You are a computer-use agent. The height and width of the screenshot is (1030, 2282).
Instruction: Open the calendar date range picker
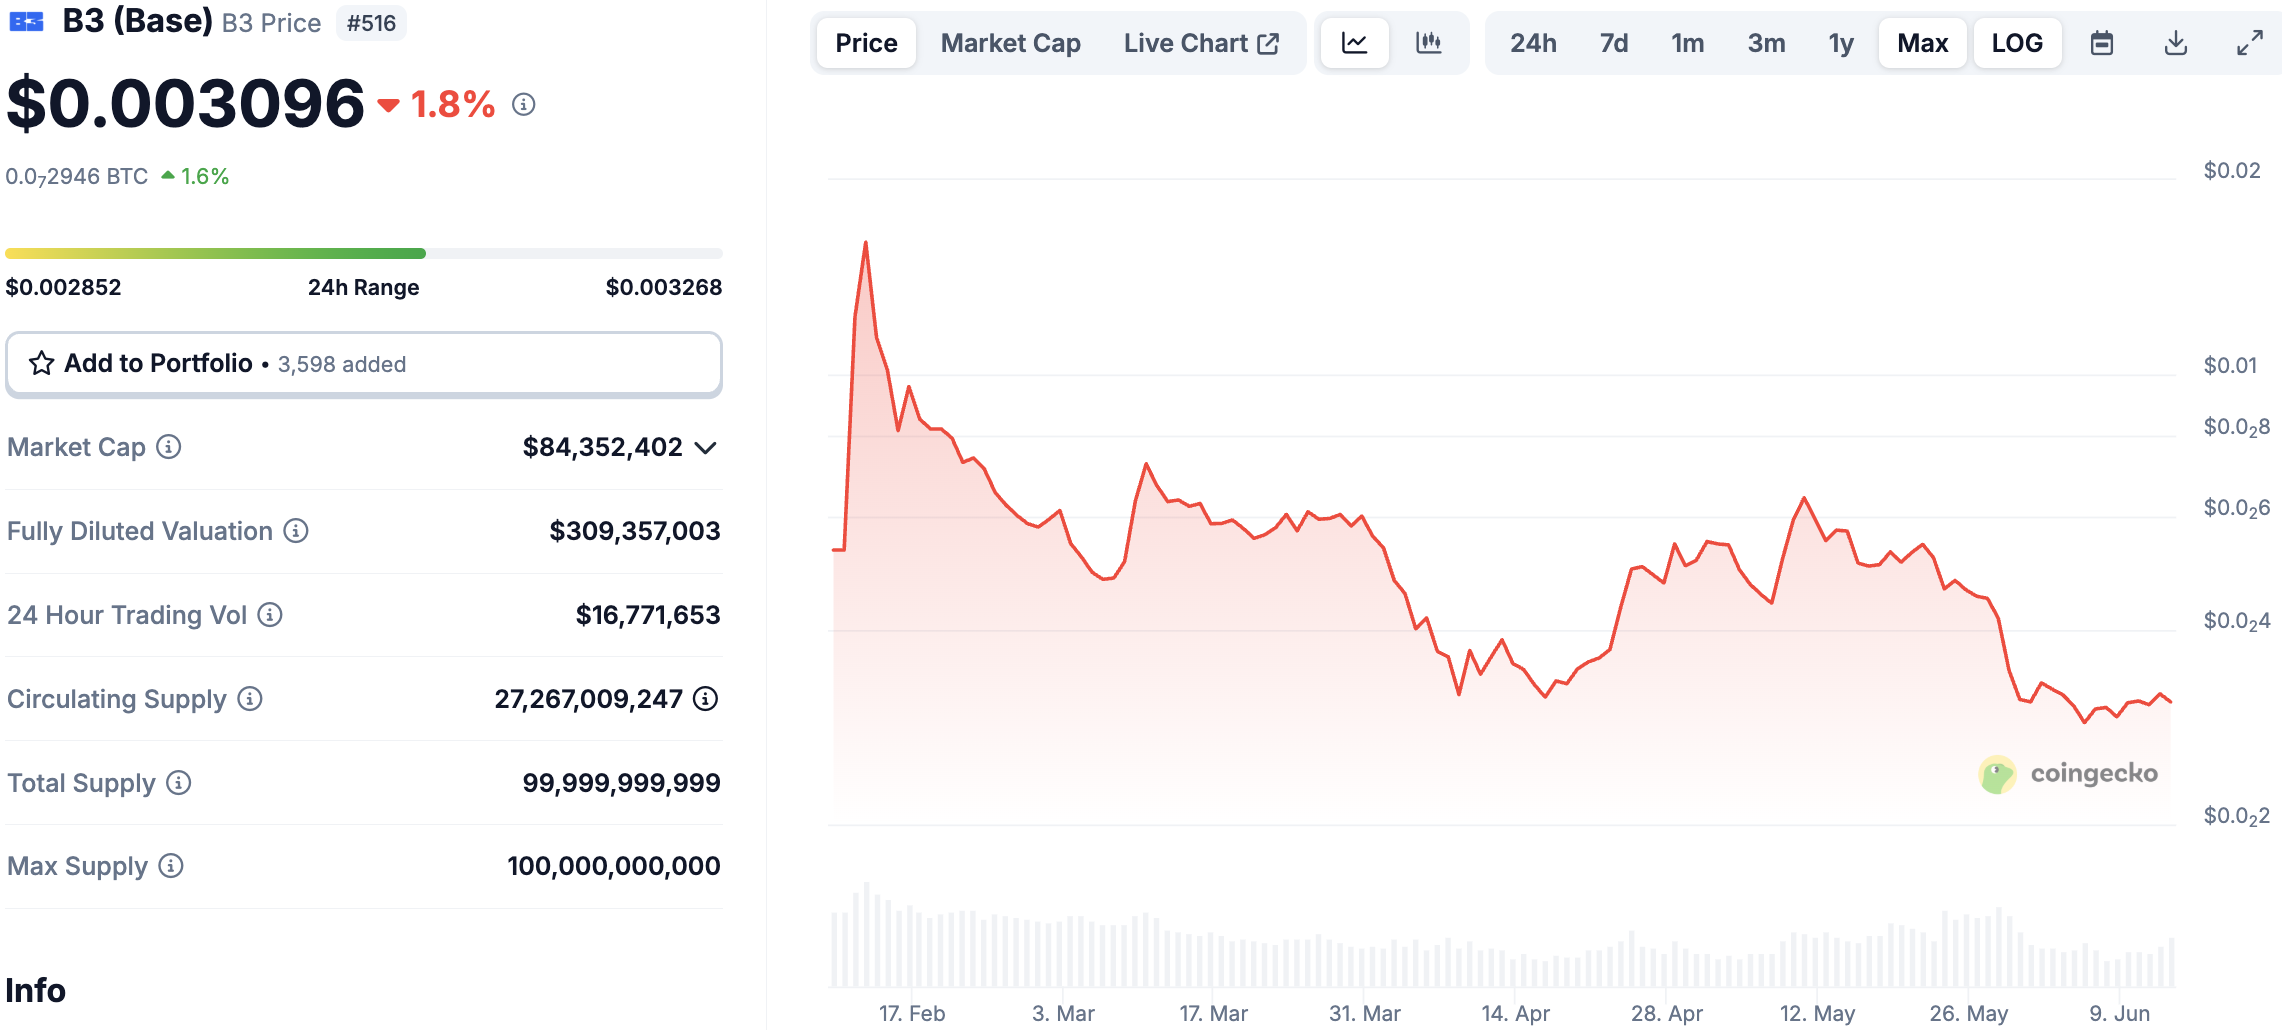click(x=2102, y=43)
